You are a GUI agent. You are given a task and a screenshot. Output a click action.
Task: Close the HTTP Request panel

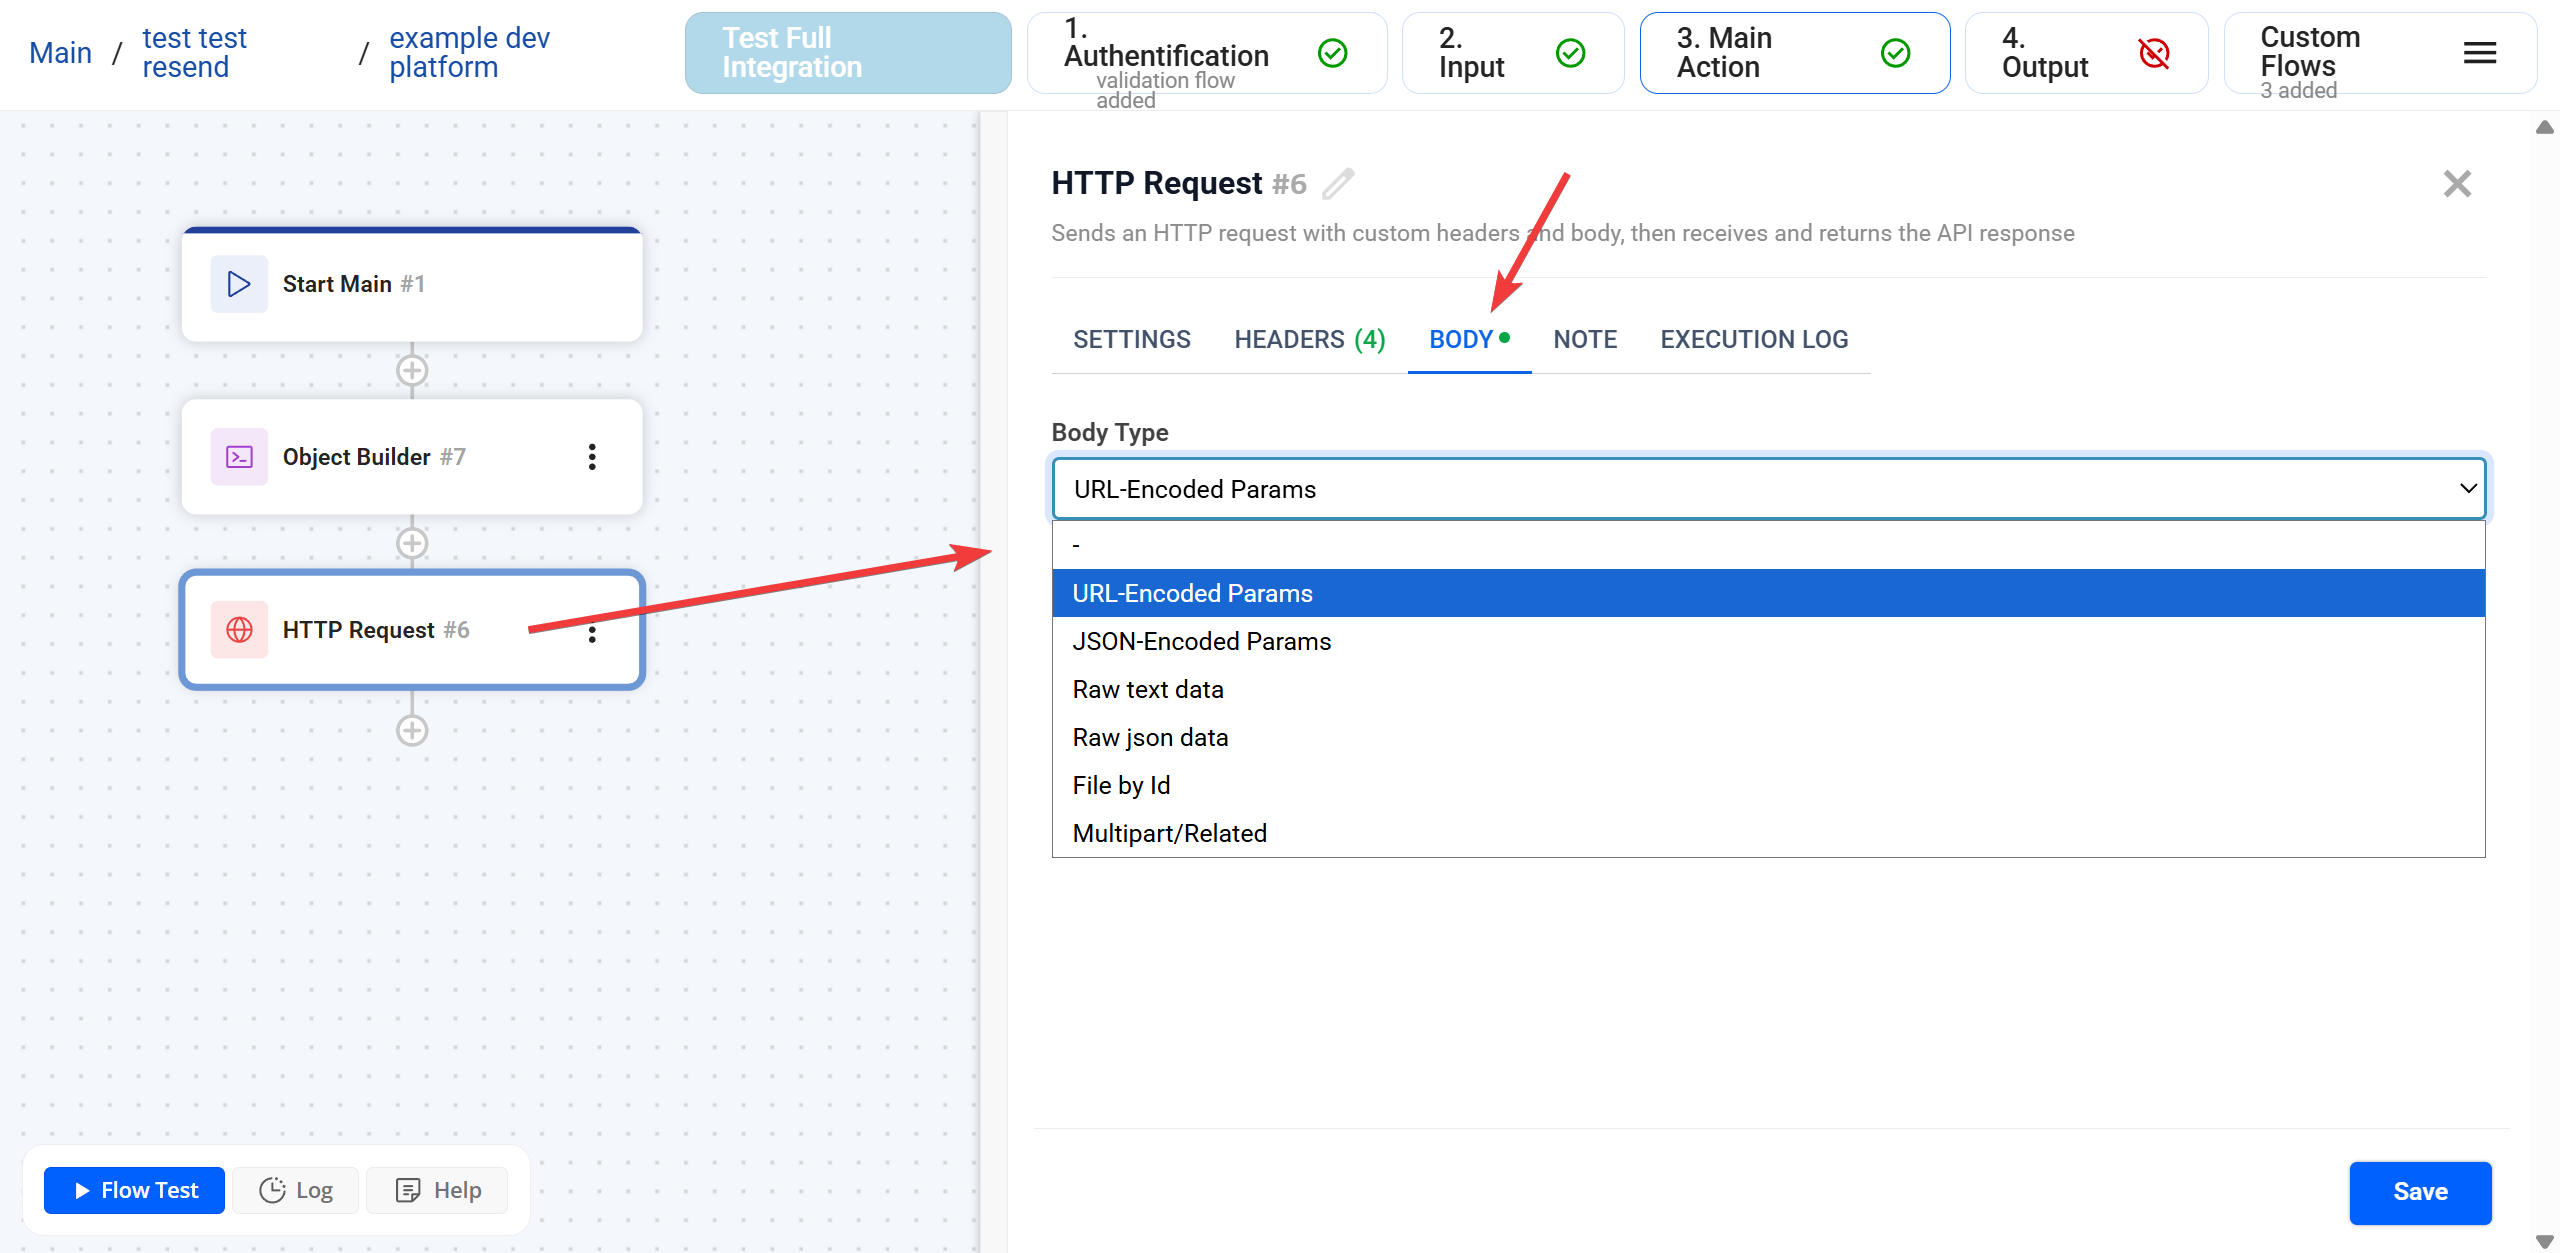2456,184
